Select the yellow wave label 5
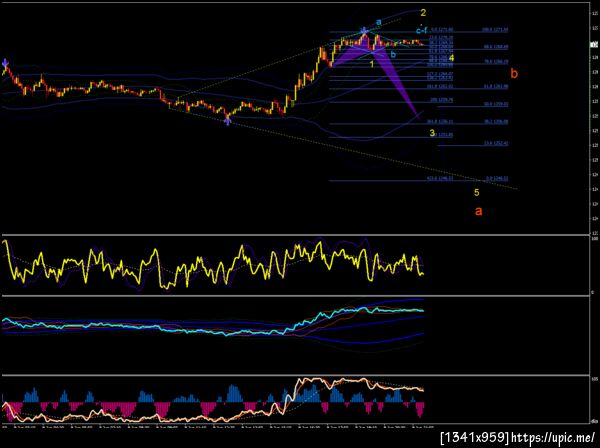Screen dimensions: 600x448 pos(476,192)
